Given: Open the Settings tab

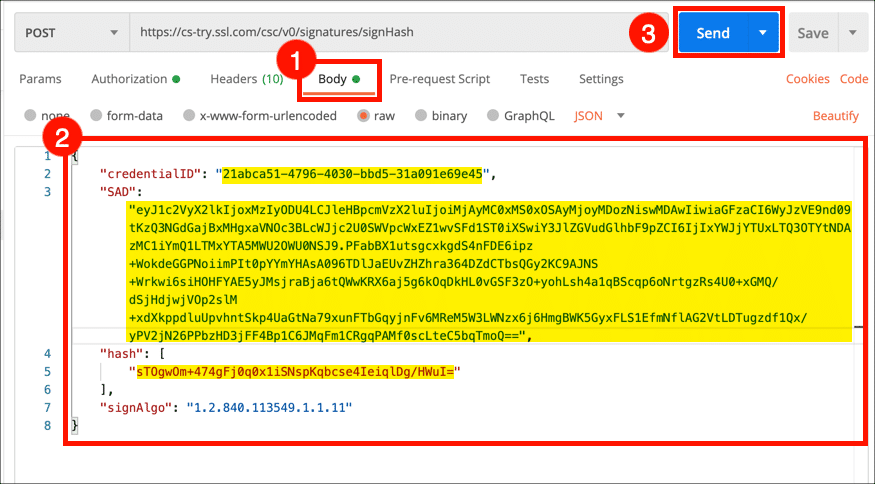Looking at the screenshot, I should 601,79.
